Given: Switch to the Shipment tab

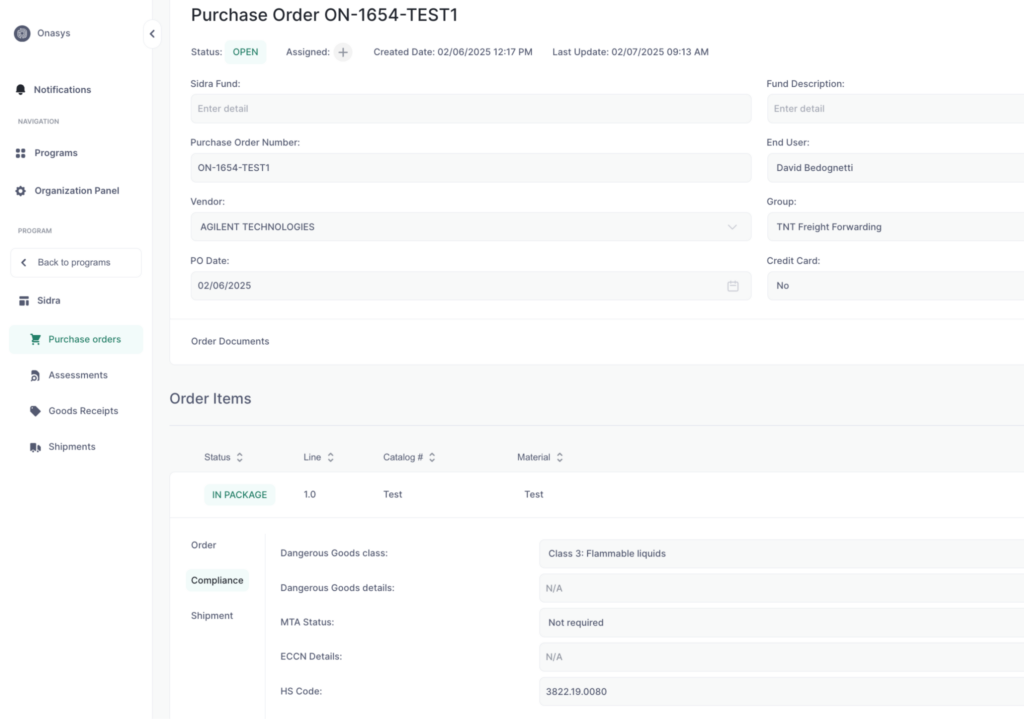Looking at the screenshot, I should coord(212,616).
